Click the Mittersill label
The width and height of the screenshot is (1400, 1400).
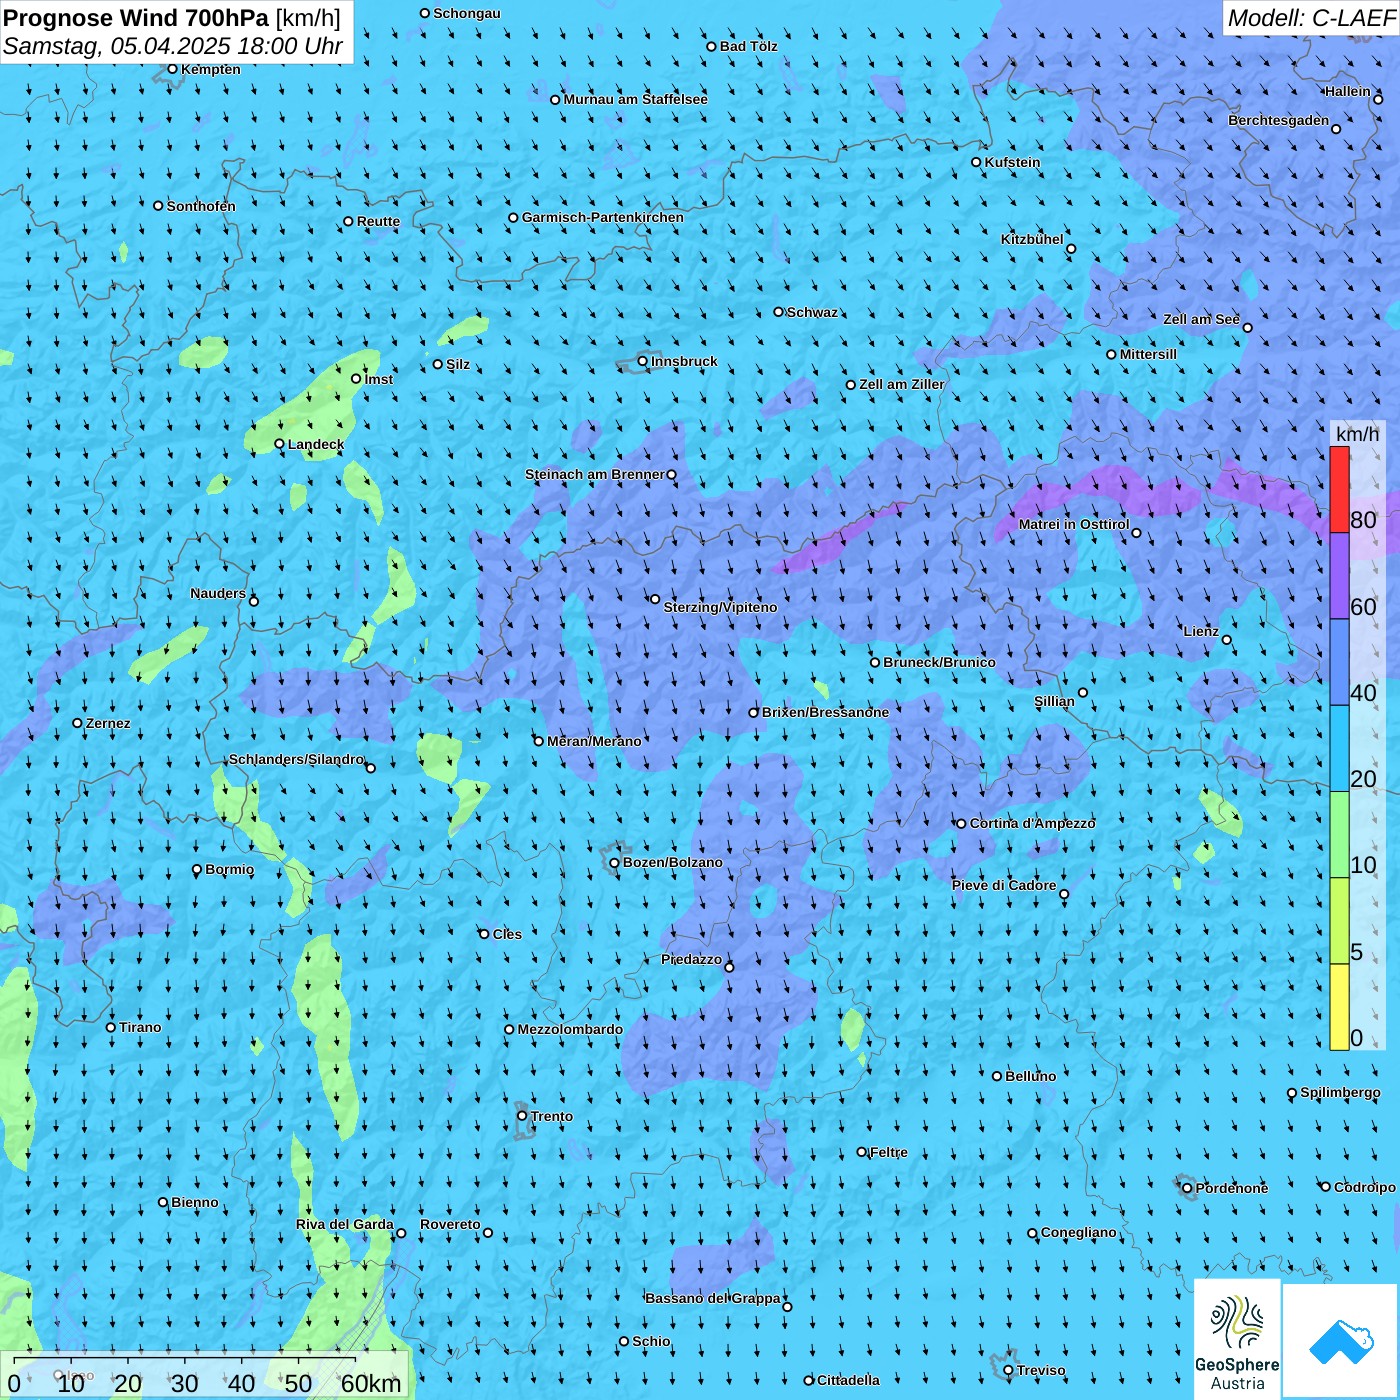coord(1148,354)
